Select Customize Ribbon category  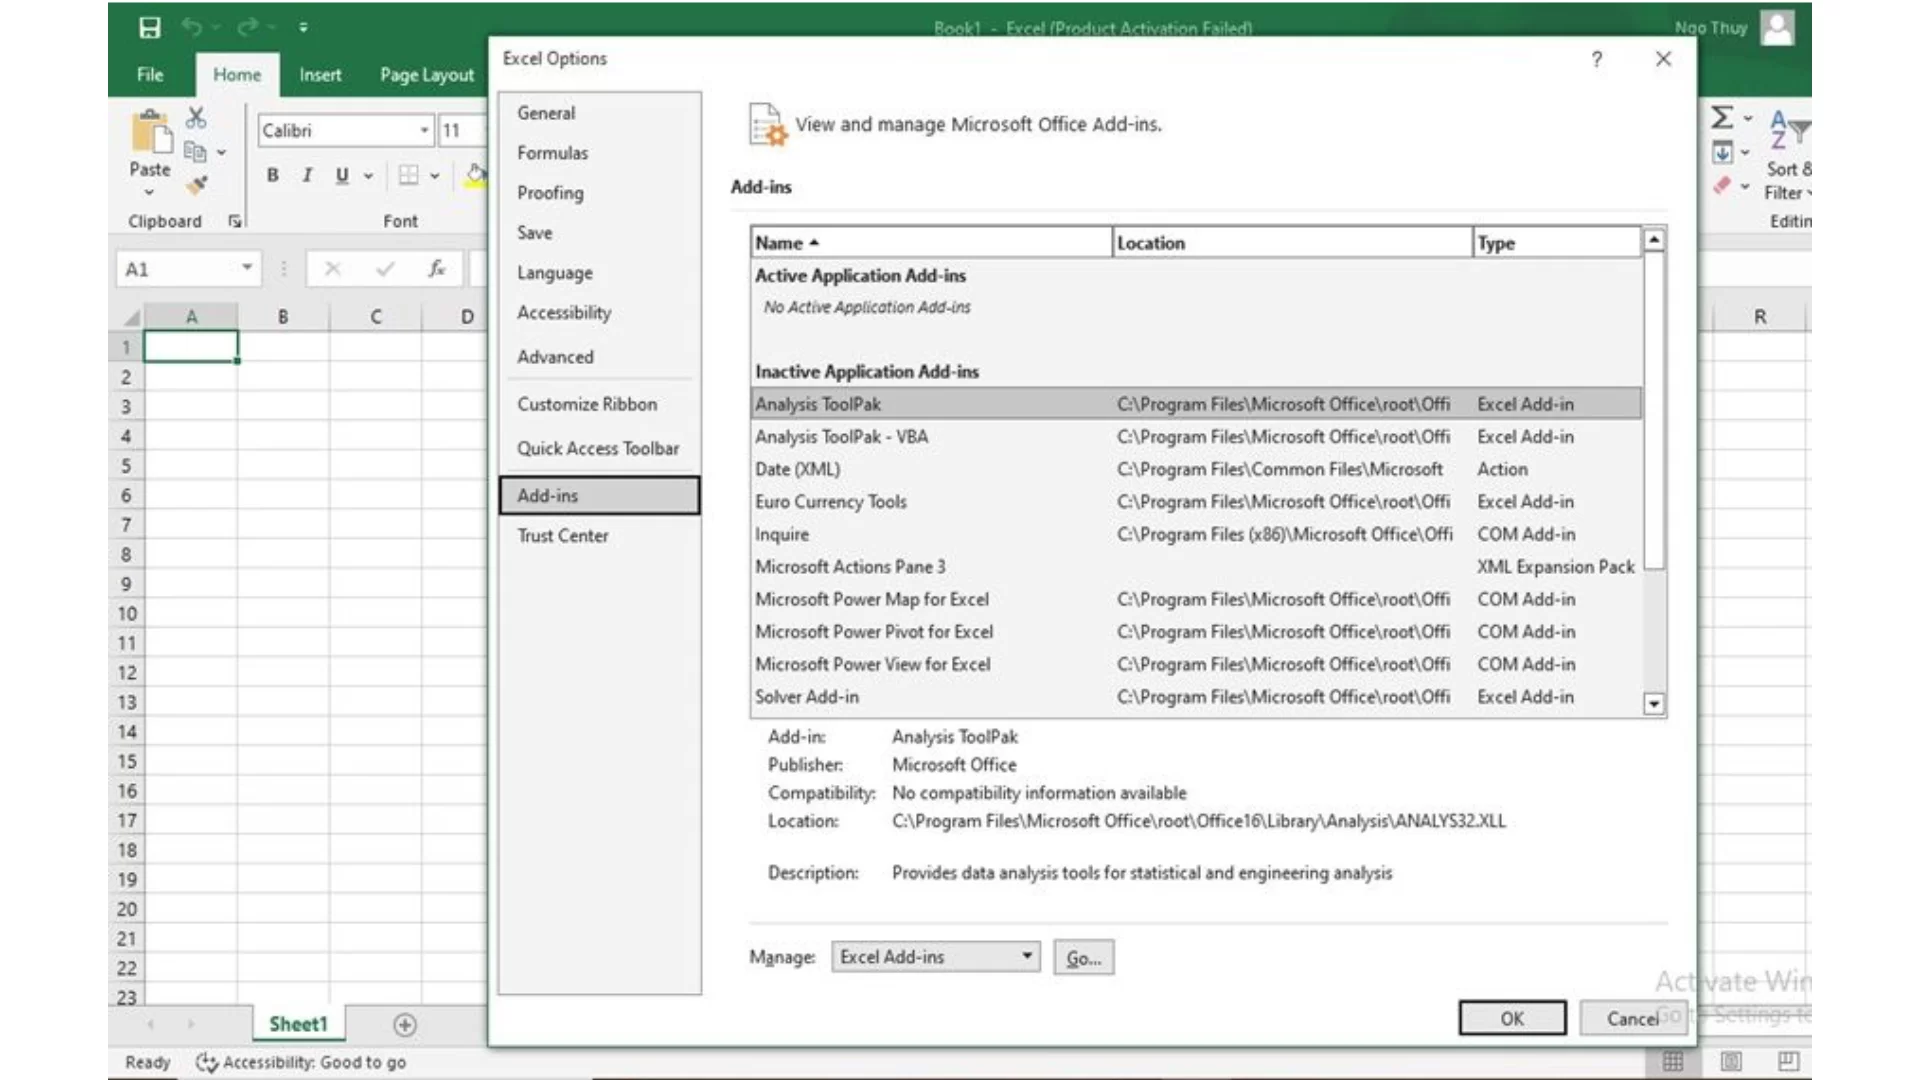(587, 404)
